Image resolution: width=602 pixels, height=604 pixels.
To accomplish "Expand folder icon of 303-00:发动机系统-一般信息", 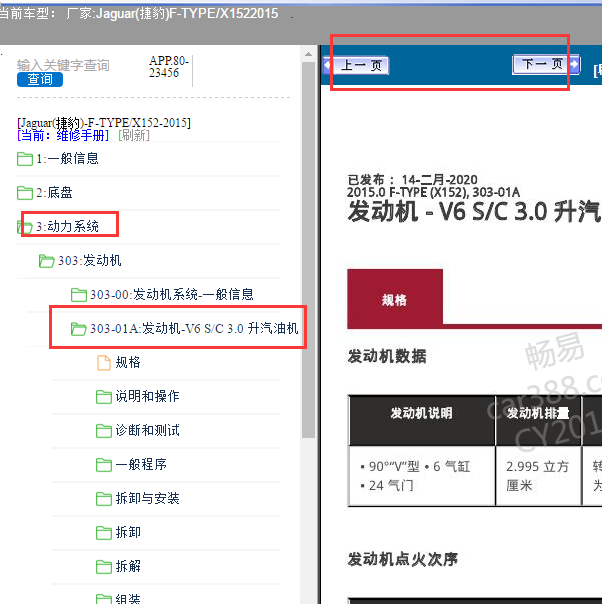I will click(79, 295).
